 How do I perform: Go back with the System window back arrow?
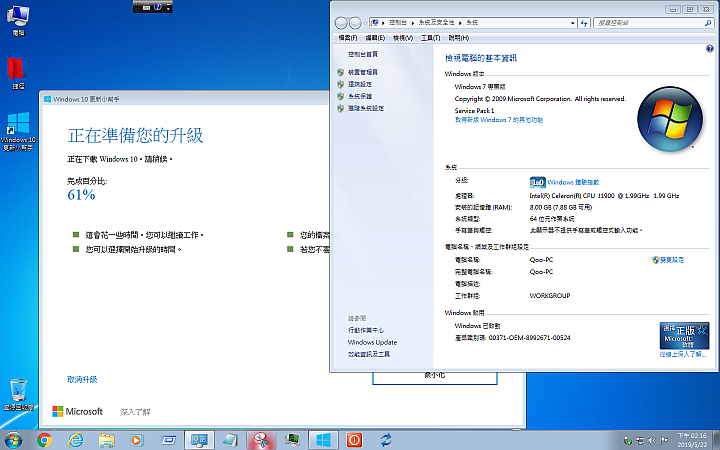341,23
